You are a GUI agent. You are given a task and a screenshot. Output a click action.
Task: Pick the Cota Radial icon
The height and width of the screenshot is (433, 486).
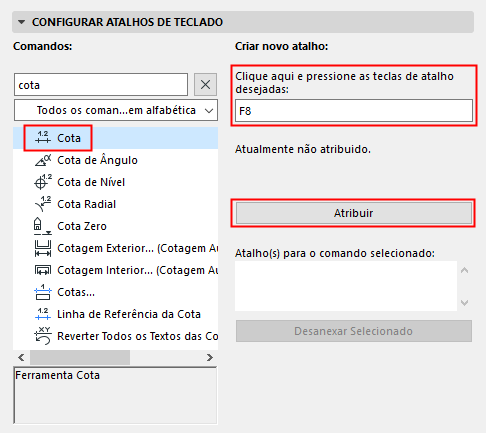43,204
